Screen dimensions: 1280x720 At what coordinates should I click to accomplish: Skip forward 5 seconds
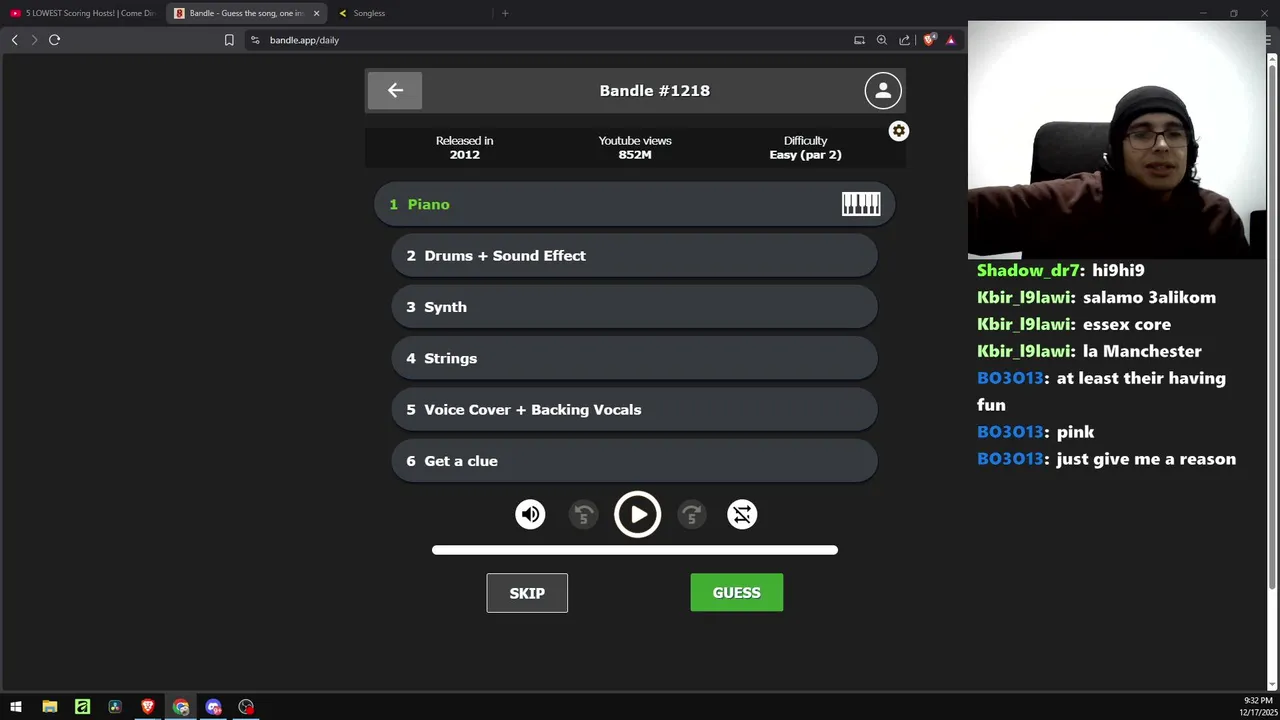(692, 515)
